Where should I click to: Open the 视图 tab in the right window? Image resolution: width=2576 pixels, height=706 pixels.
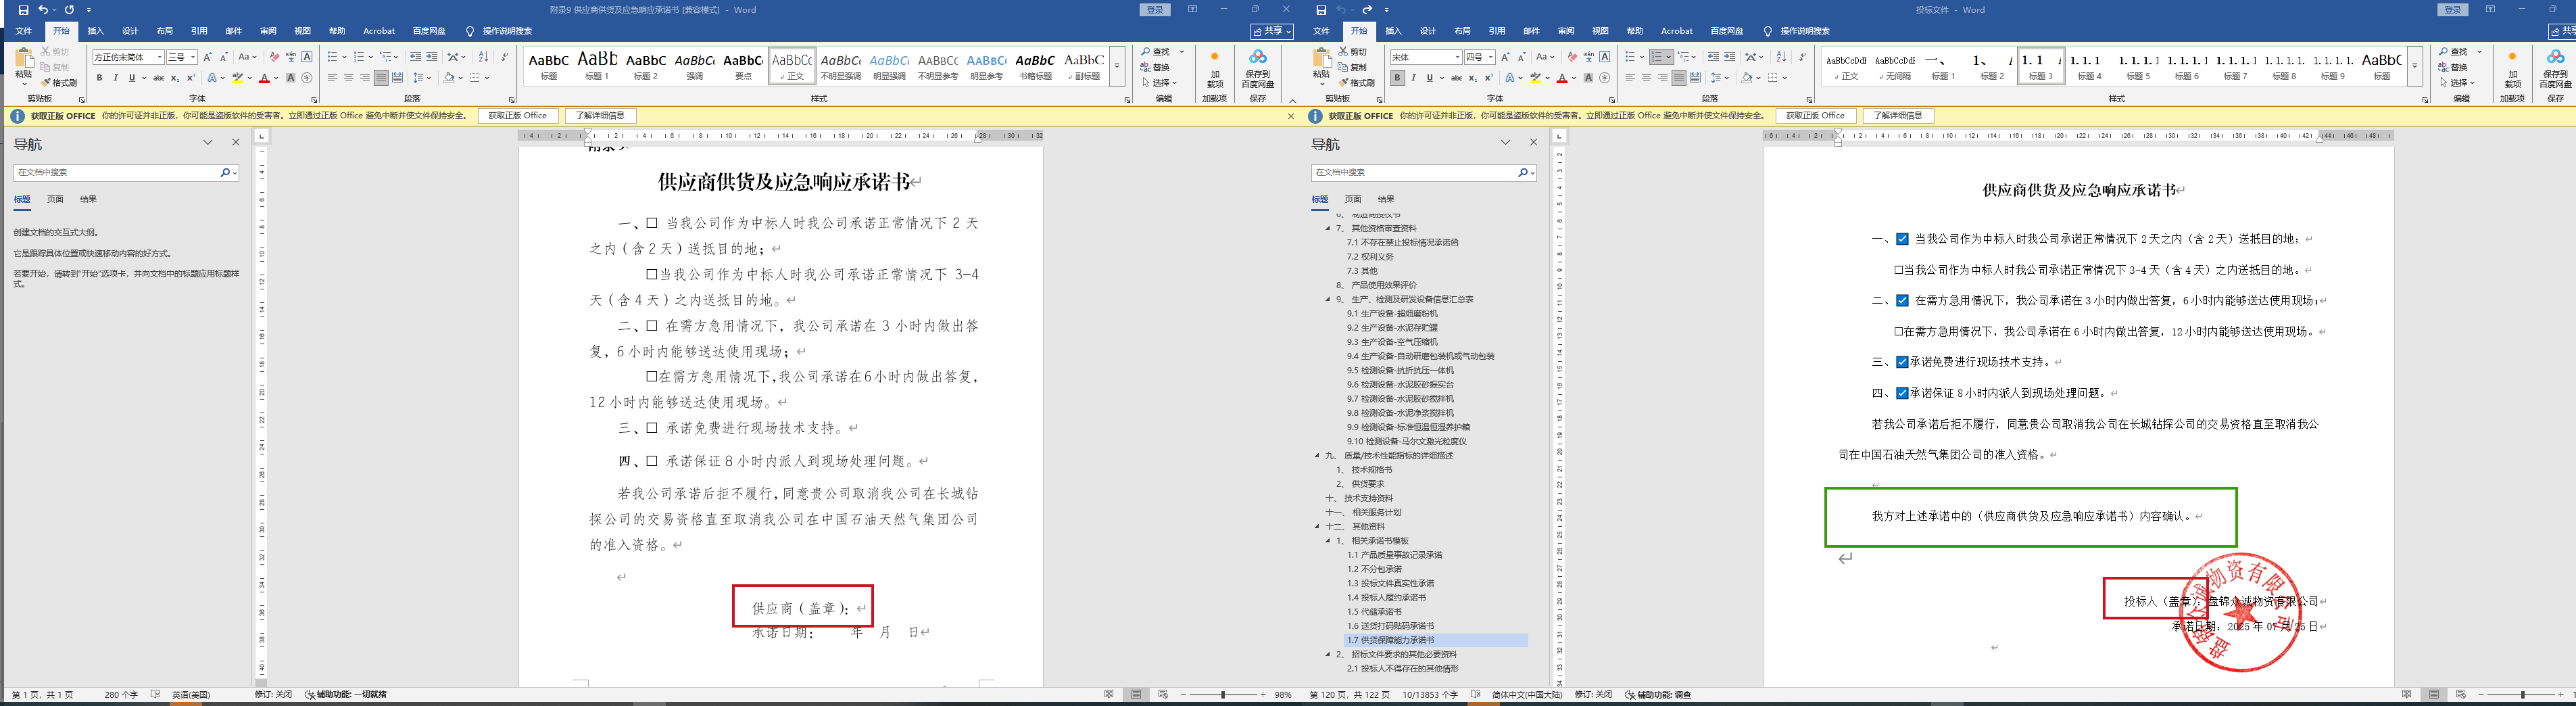click(1601, 31)
